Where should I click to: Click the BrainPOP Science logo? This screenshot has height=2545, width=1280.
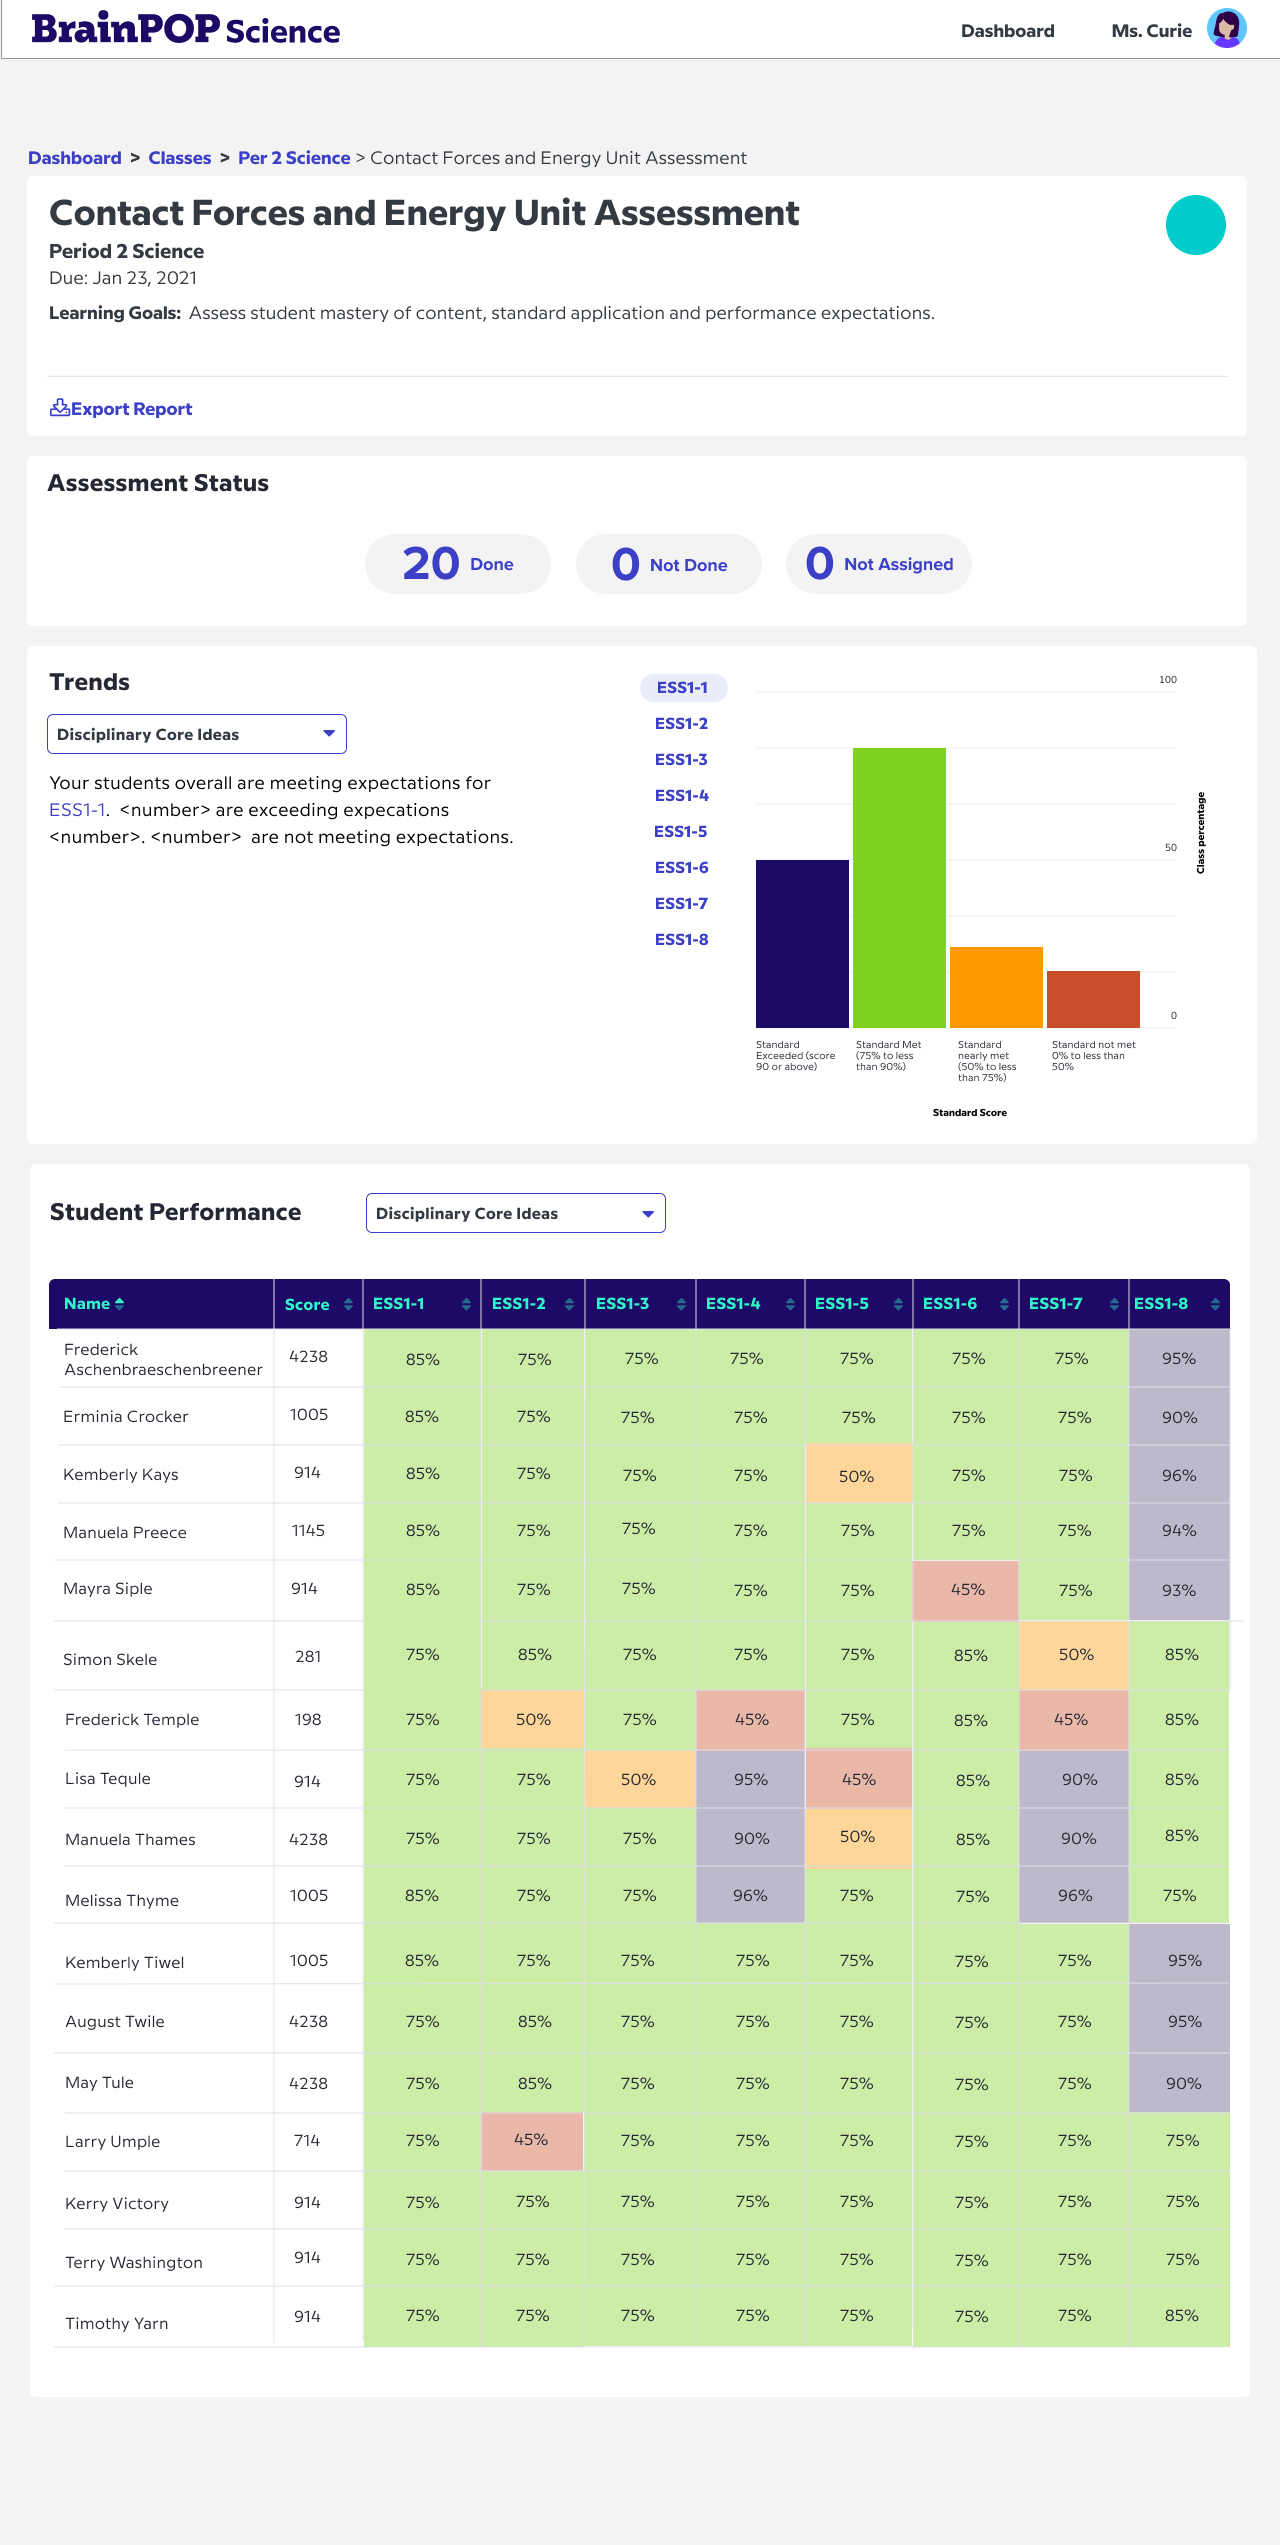[x=186, y=29]
